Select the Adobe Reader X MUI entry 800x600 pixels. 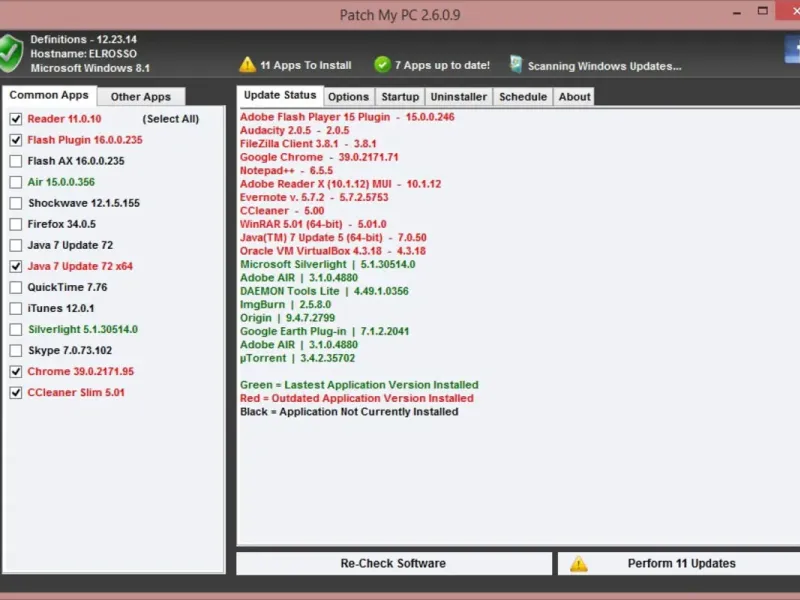(340, 184)
